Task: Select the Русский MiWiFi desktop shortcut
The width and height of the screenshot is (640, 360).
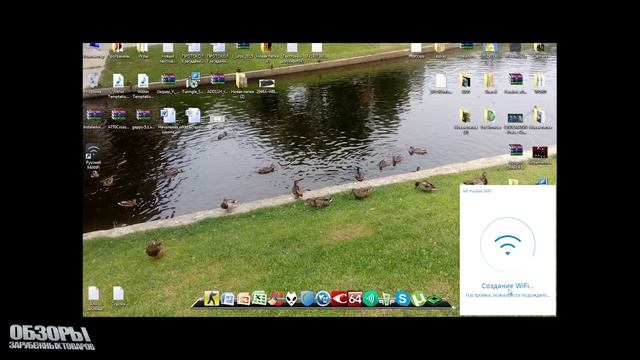Action: (93, 157)
